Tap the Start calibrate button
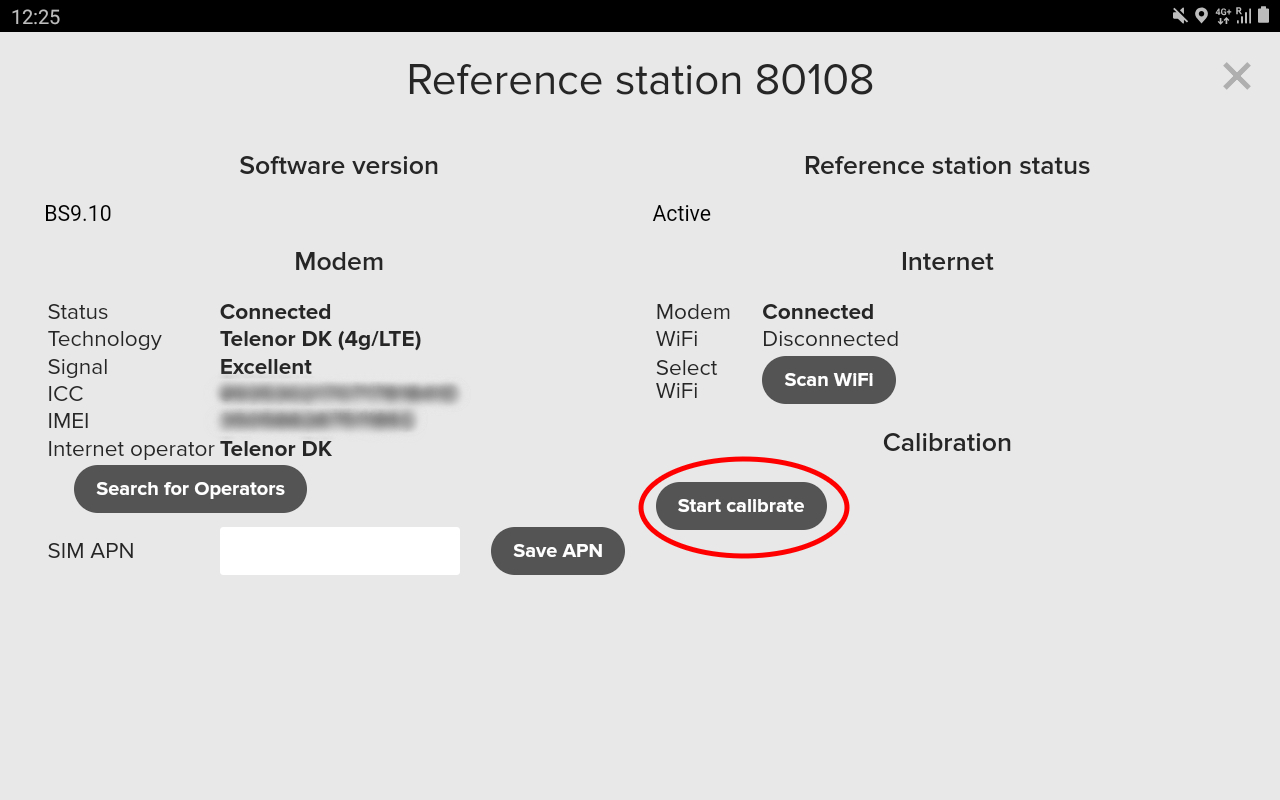Screen dimensions: 1280x800 pyautogui.click(x=741, y=506)
